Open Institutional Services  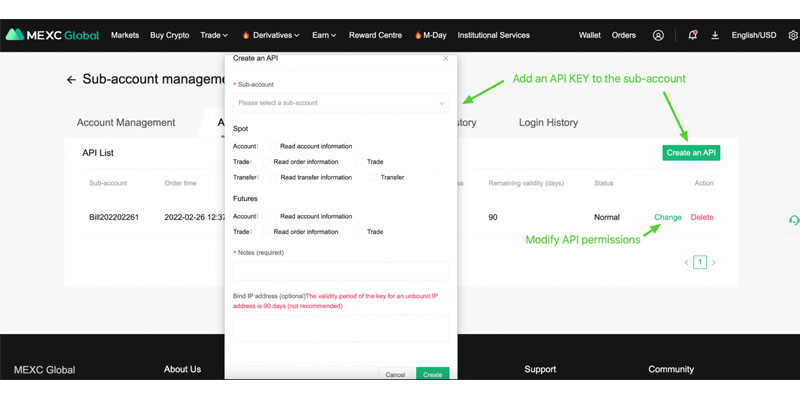pyautogui.click(x=493, y=35)
